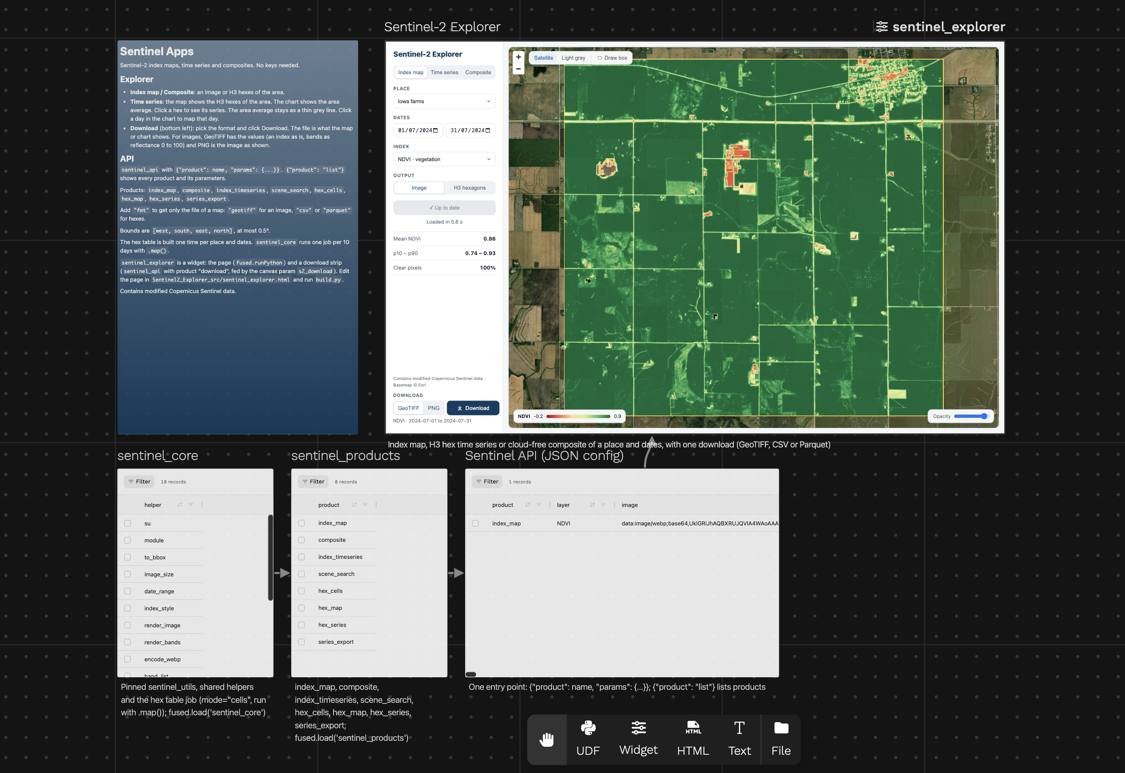Activate the Draw box tool
This screenshot has width=1125, height=773.
(x=612, y=58)
